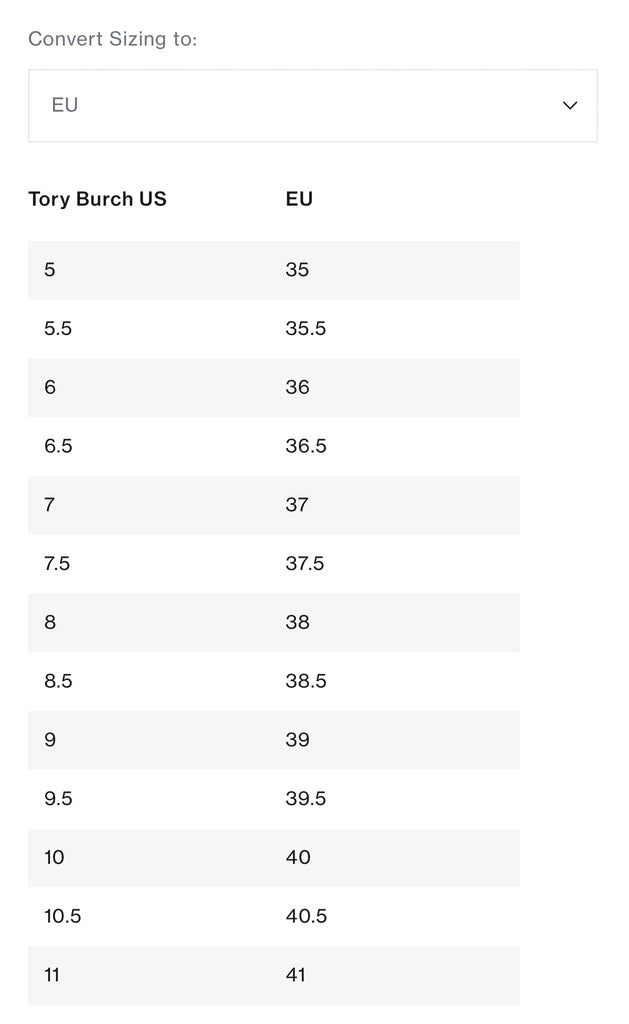Viewport: 629px width, 1024px height.
Task: Select the US size 7 row
Action: [x=274, y=505]
